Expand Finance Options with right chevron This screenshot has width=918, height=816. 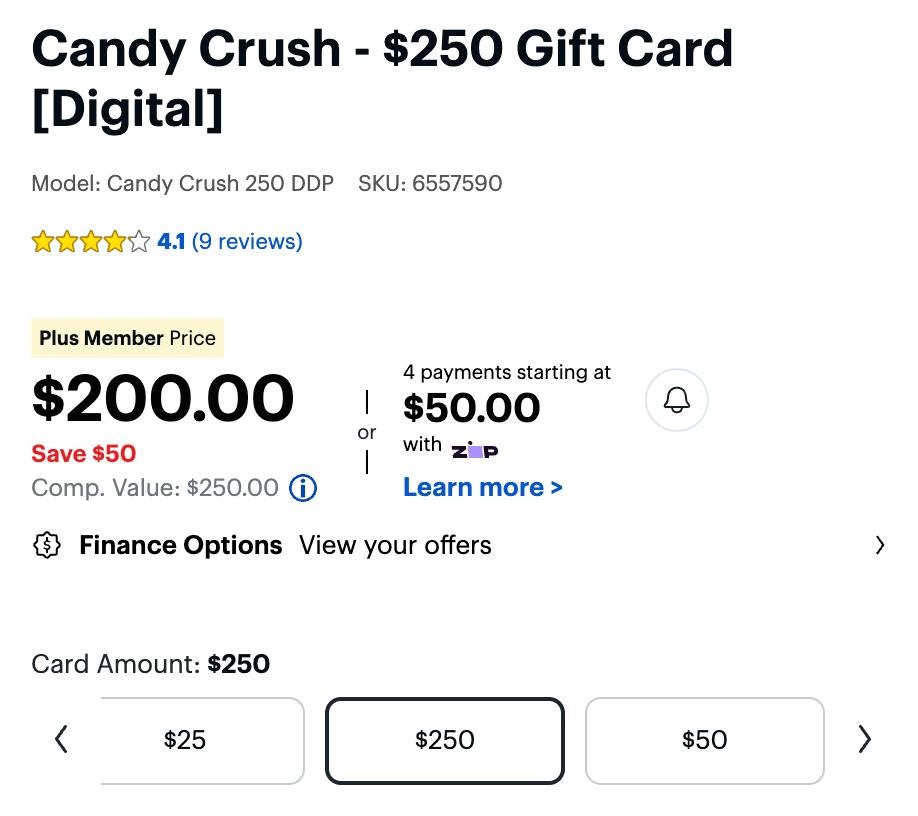(x=880, y=545)
